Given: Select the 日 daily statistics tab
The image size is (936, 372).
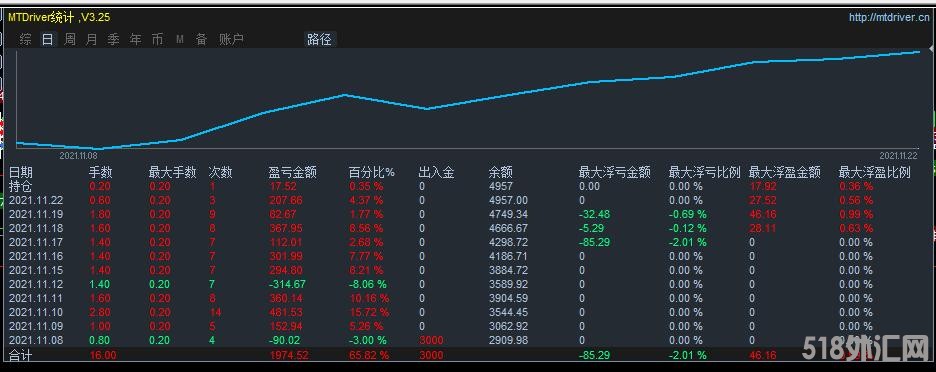Looking at the screenshot, I should [x=47, y=39].
